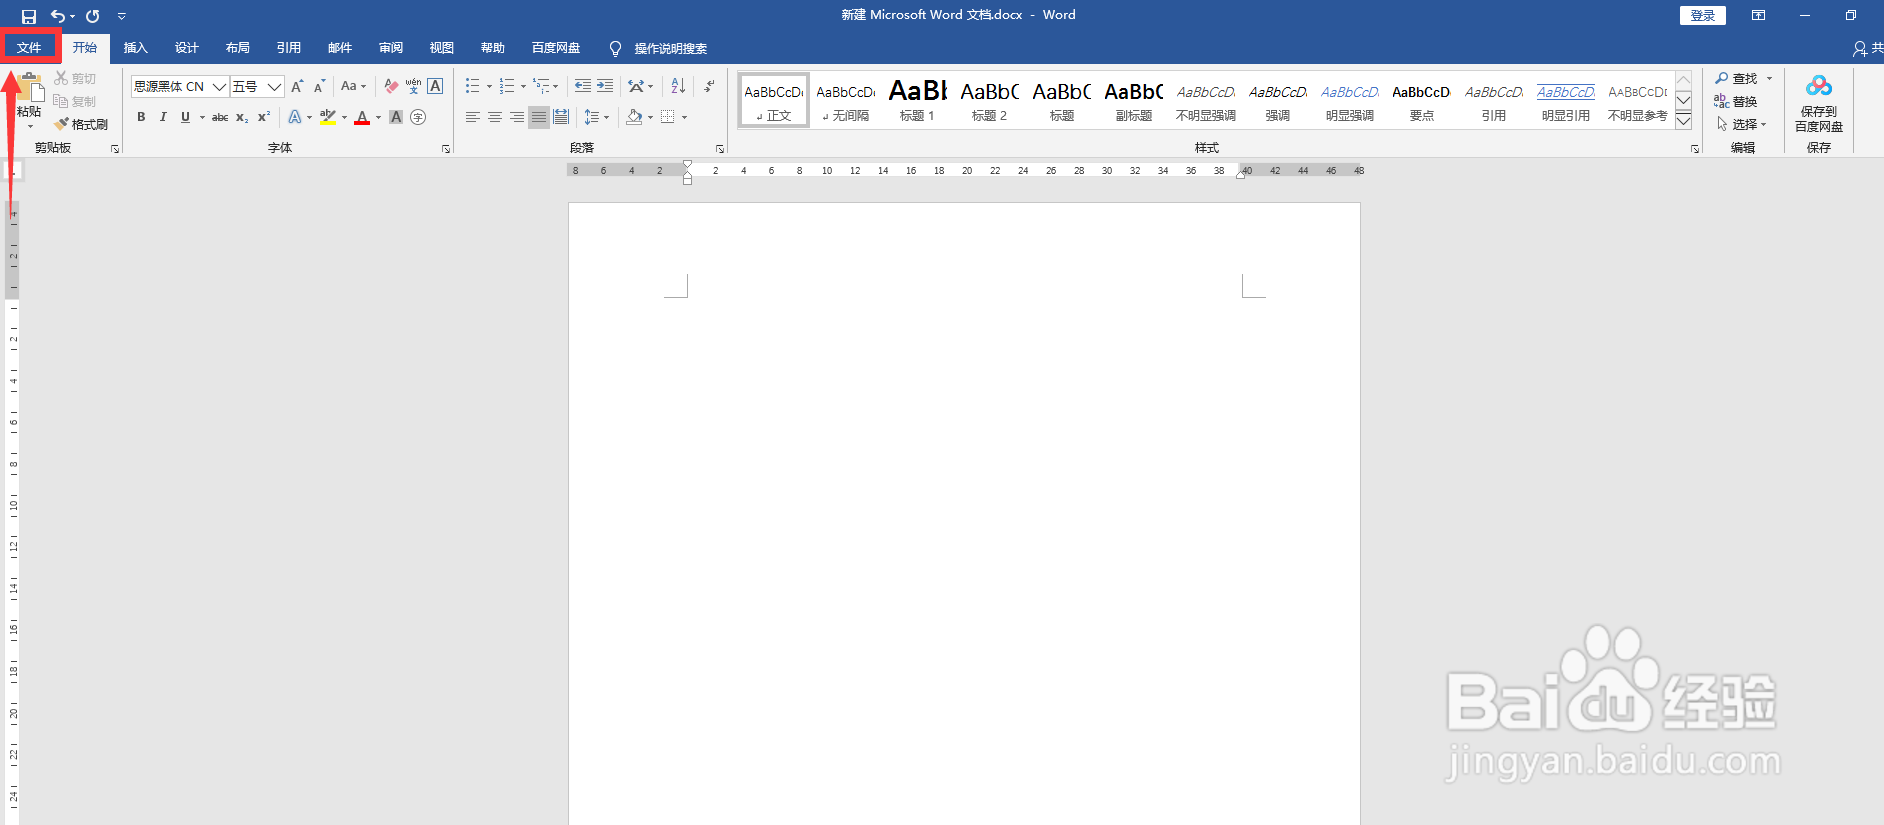Toggle Underline formatting
The width and height of the screenshot is (1884, 825).
click(185, 117)
